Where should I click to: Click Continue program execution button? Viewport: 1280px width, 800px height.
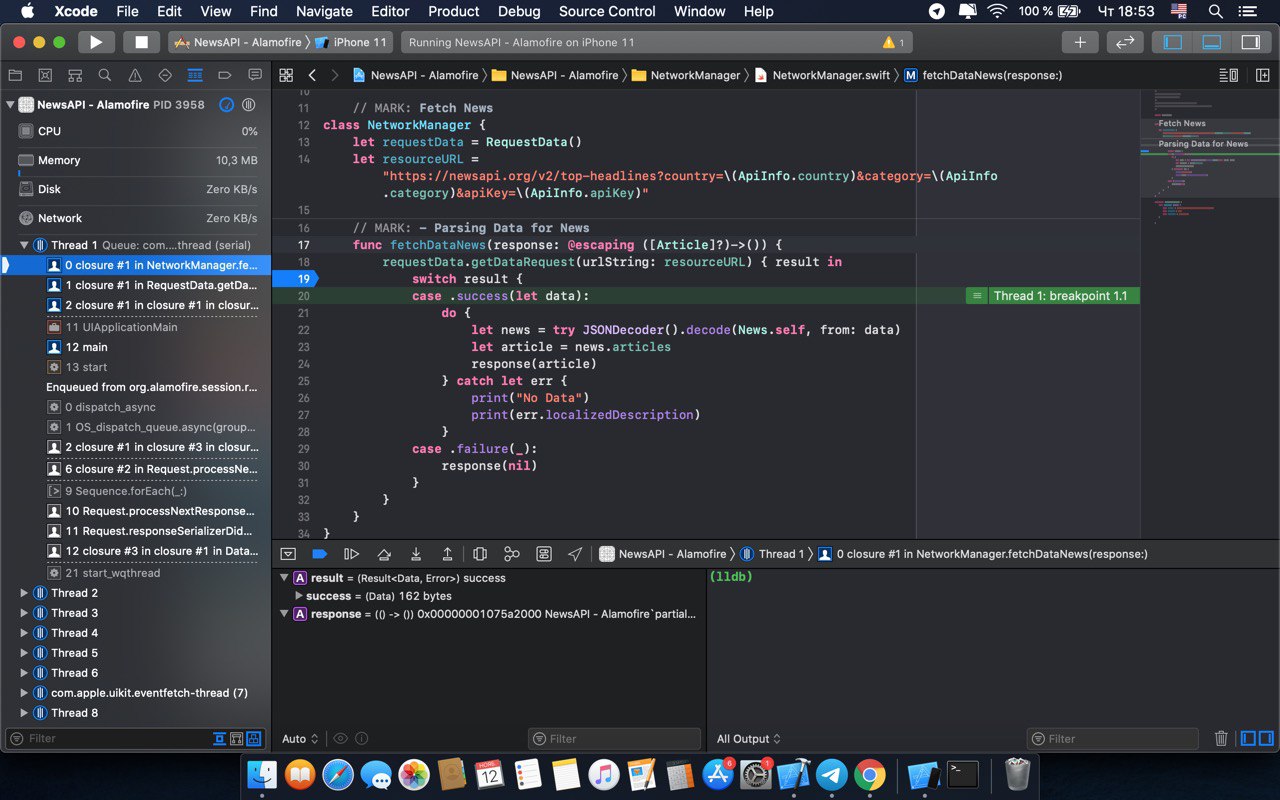pos(351,554)
